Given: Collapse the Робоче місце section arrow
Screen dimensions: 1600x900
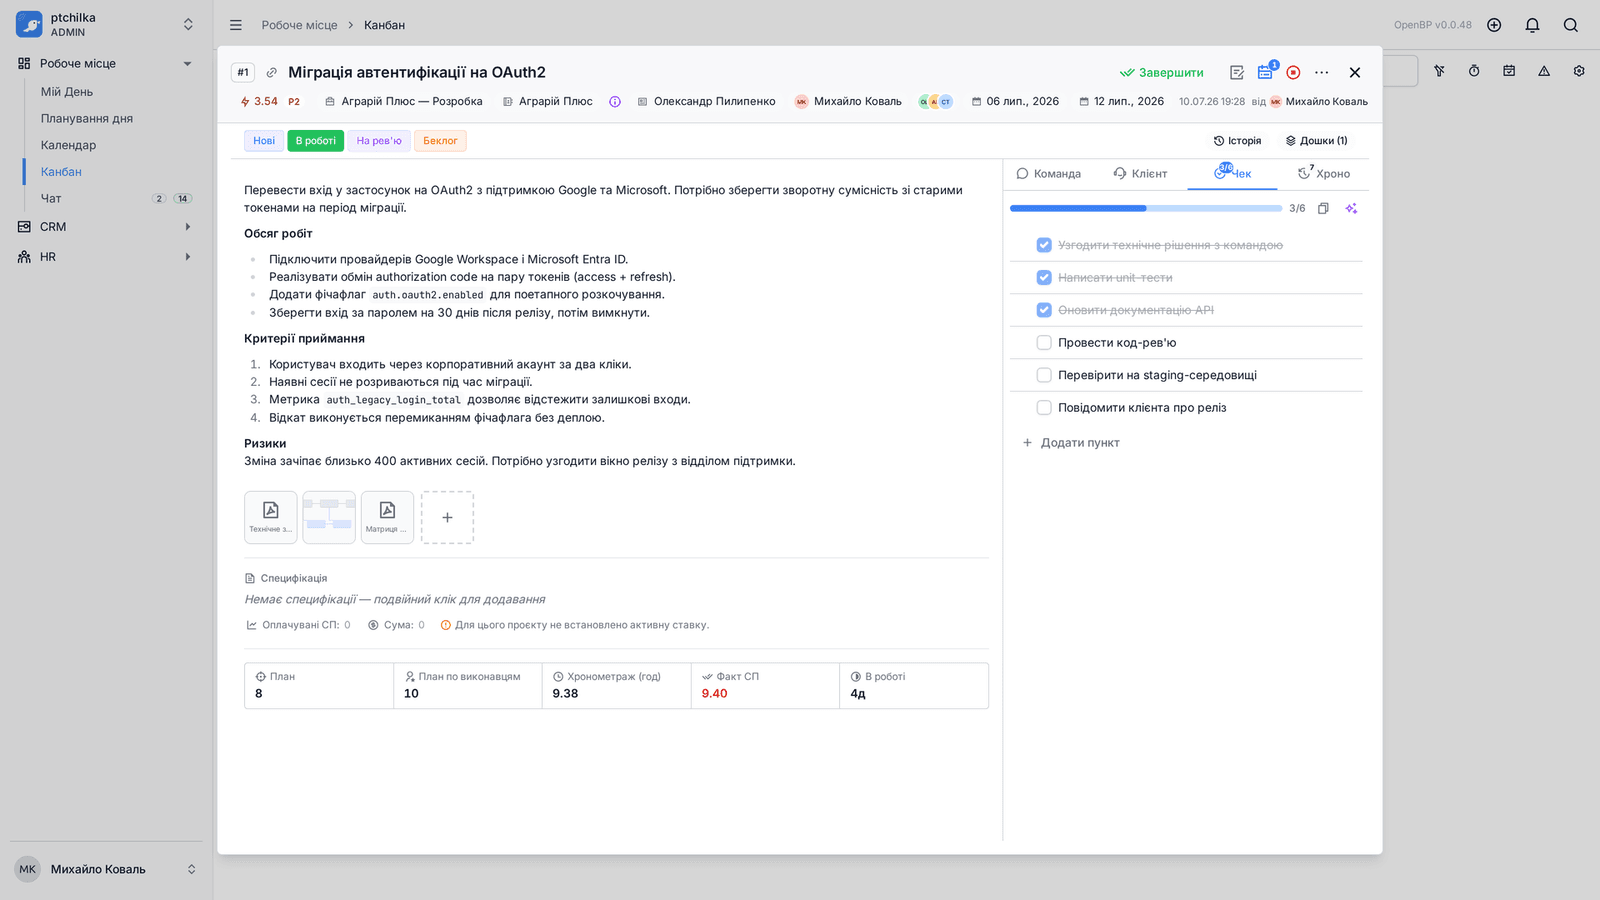Looking at the screenshot, I should coord(187,64).
